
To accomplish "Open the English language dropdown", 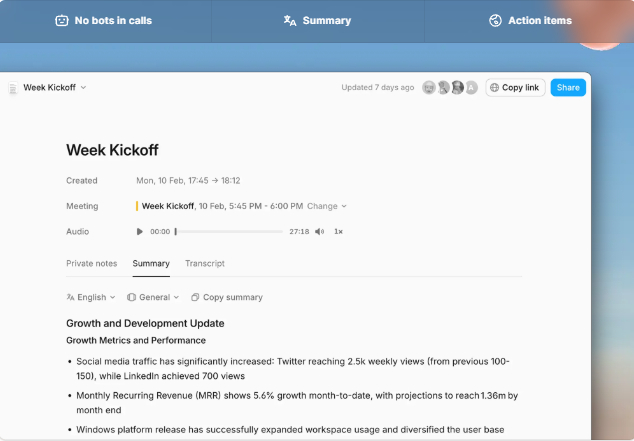I will point(91,297).
